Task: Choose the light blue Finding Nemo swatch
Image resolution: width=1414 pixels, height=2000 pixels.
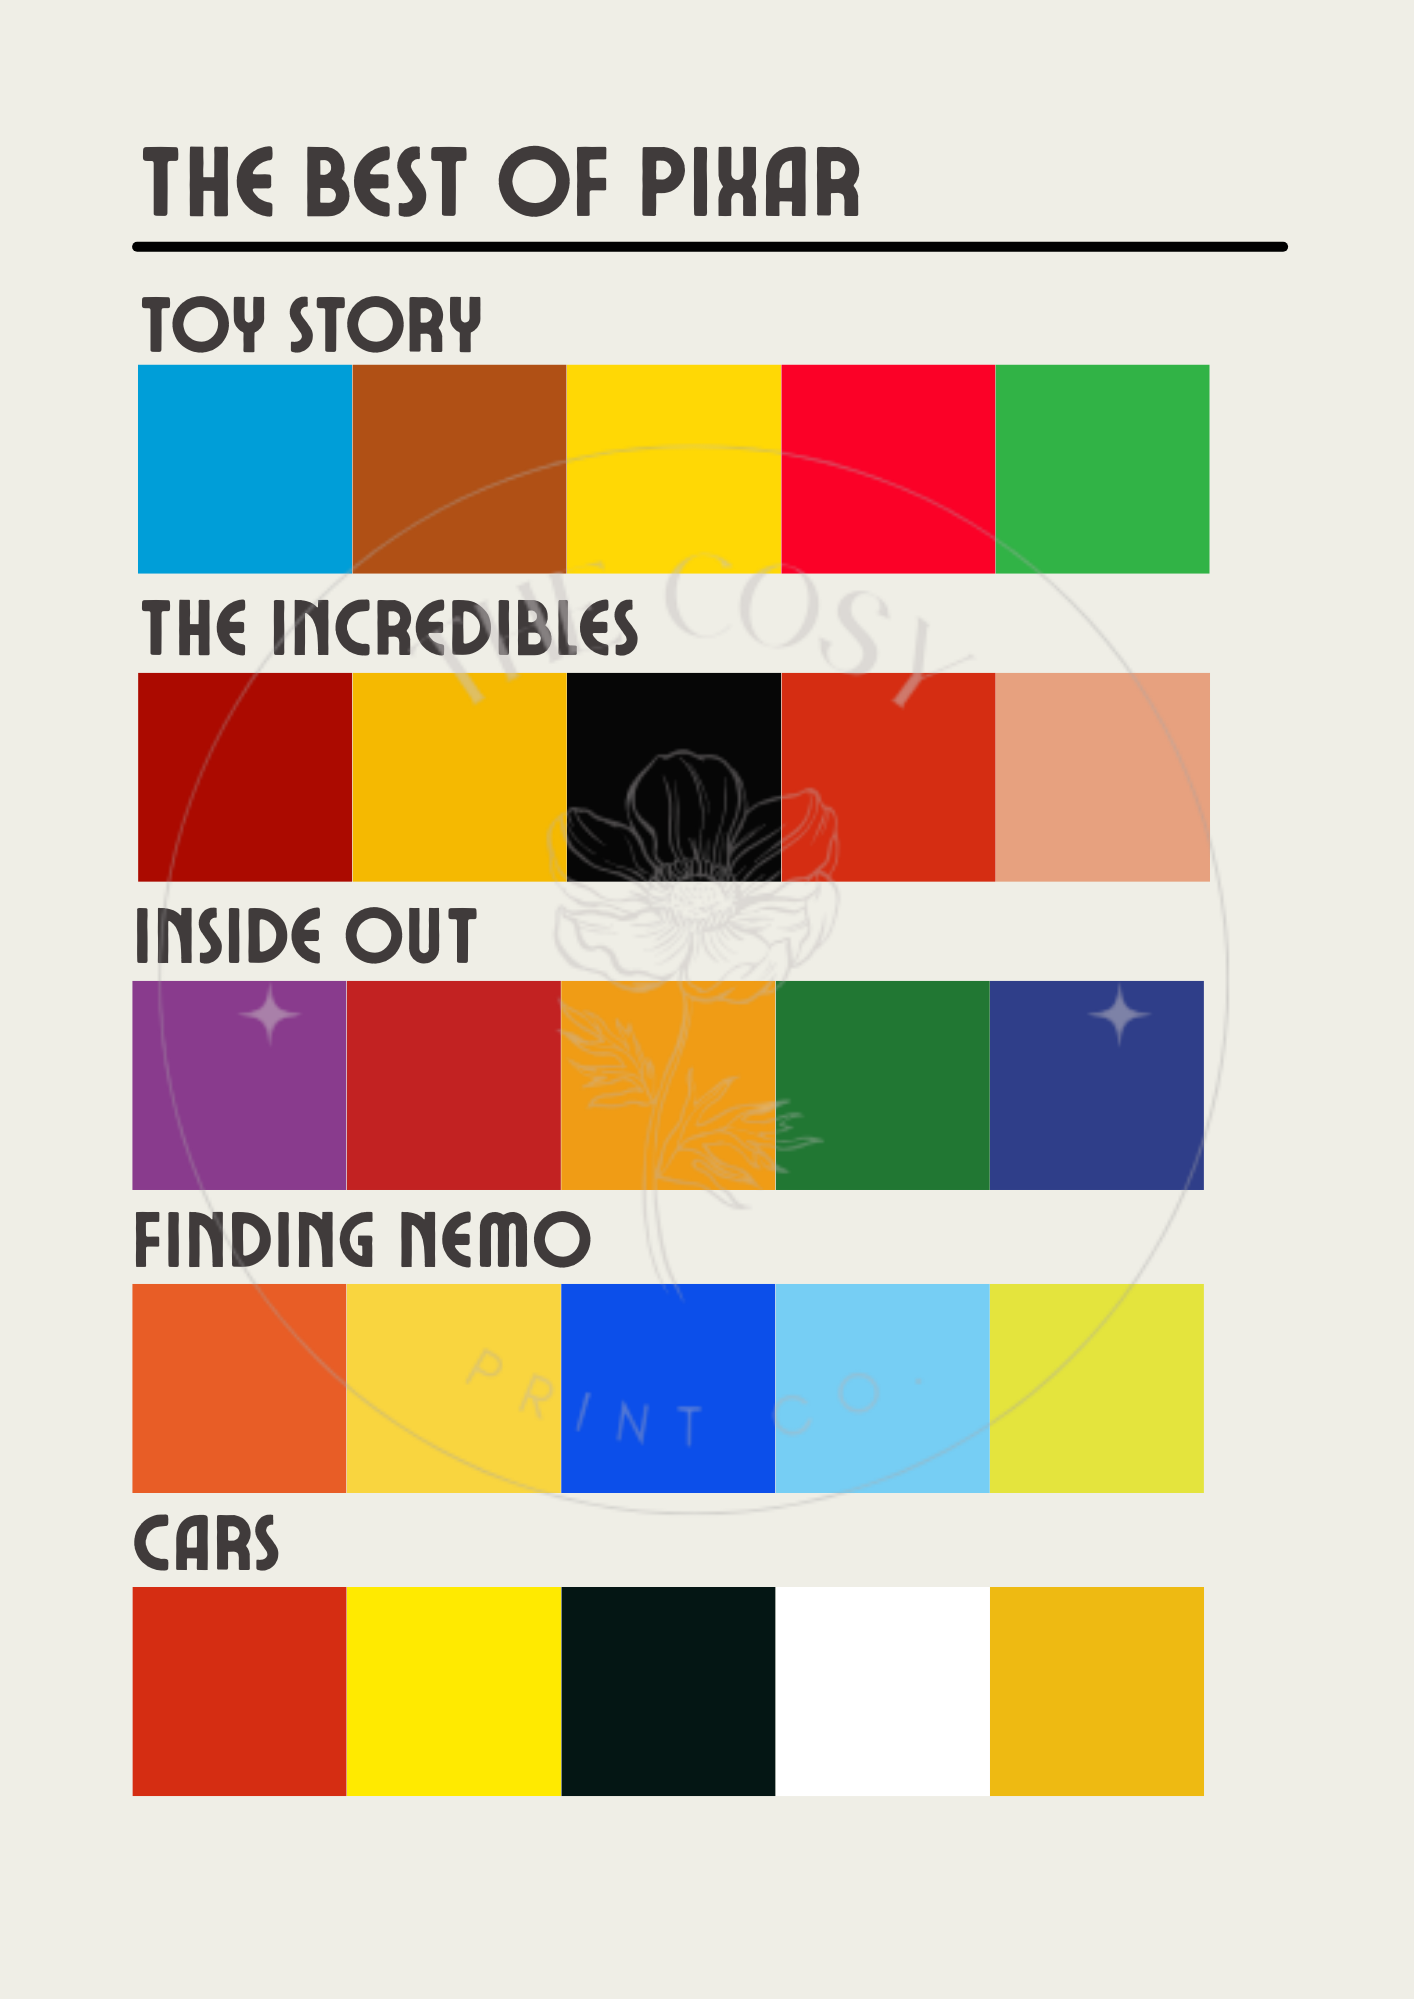Action: (882, 1388)
